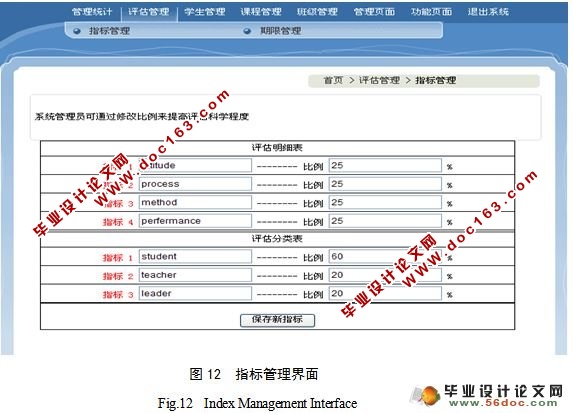Click the 保存新指标 button

tap(277, 320)
